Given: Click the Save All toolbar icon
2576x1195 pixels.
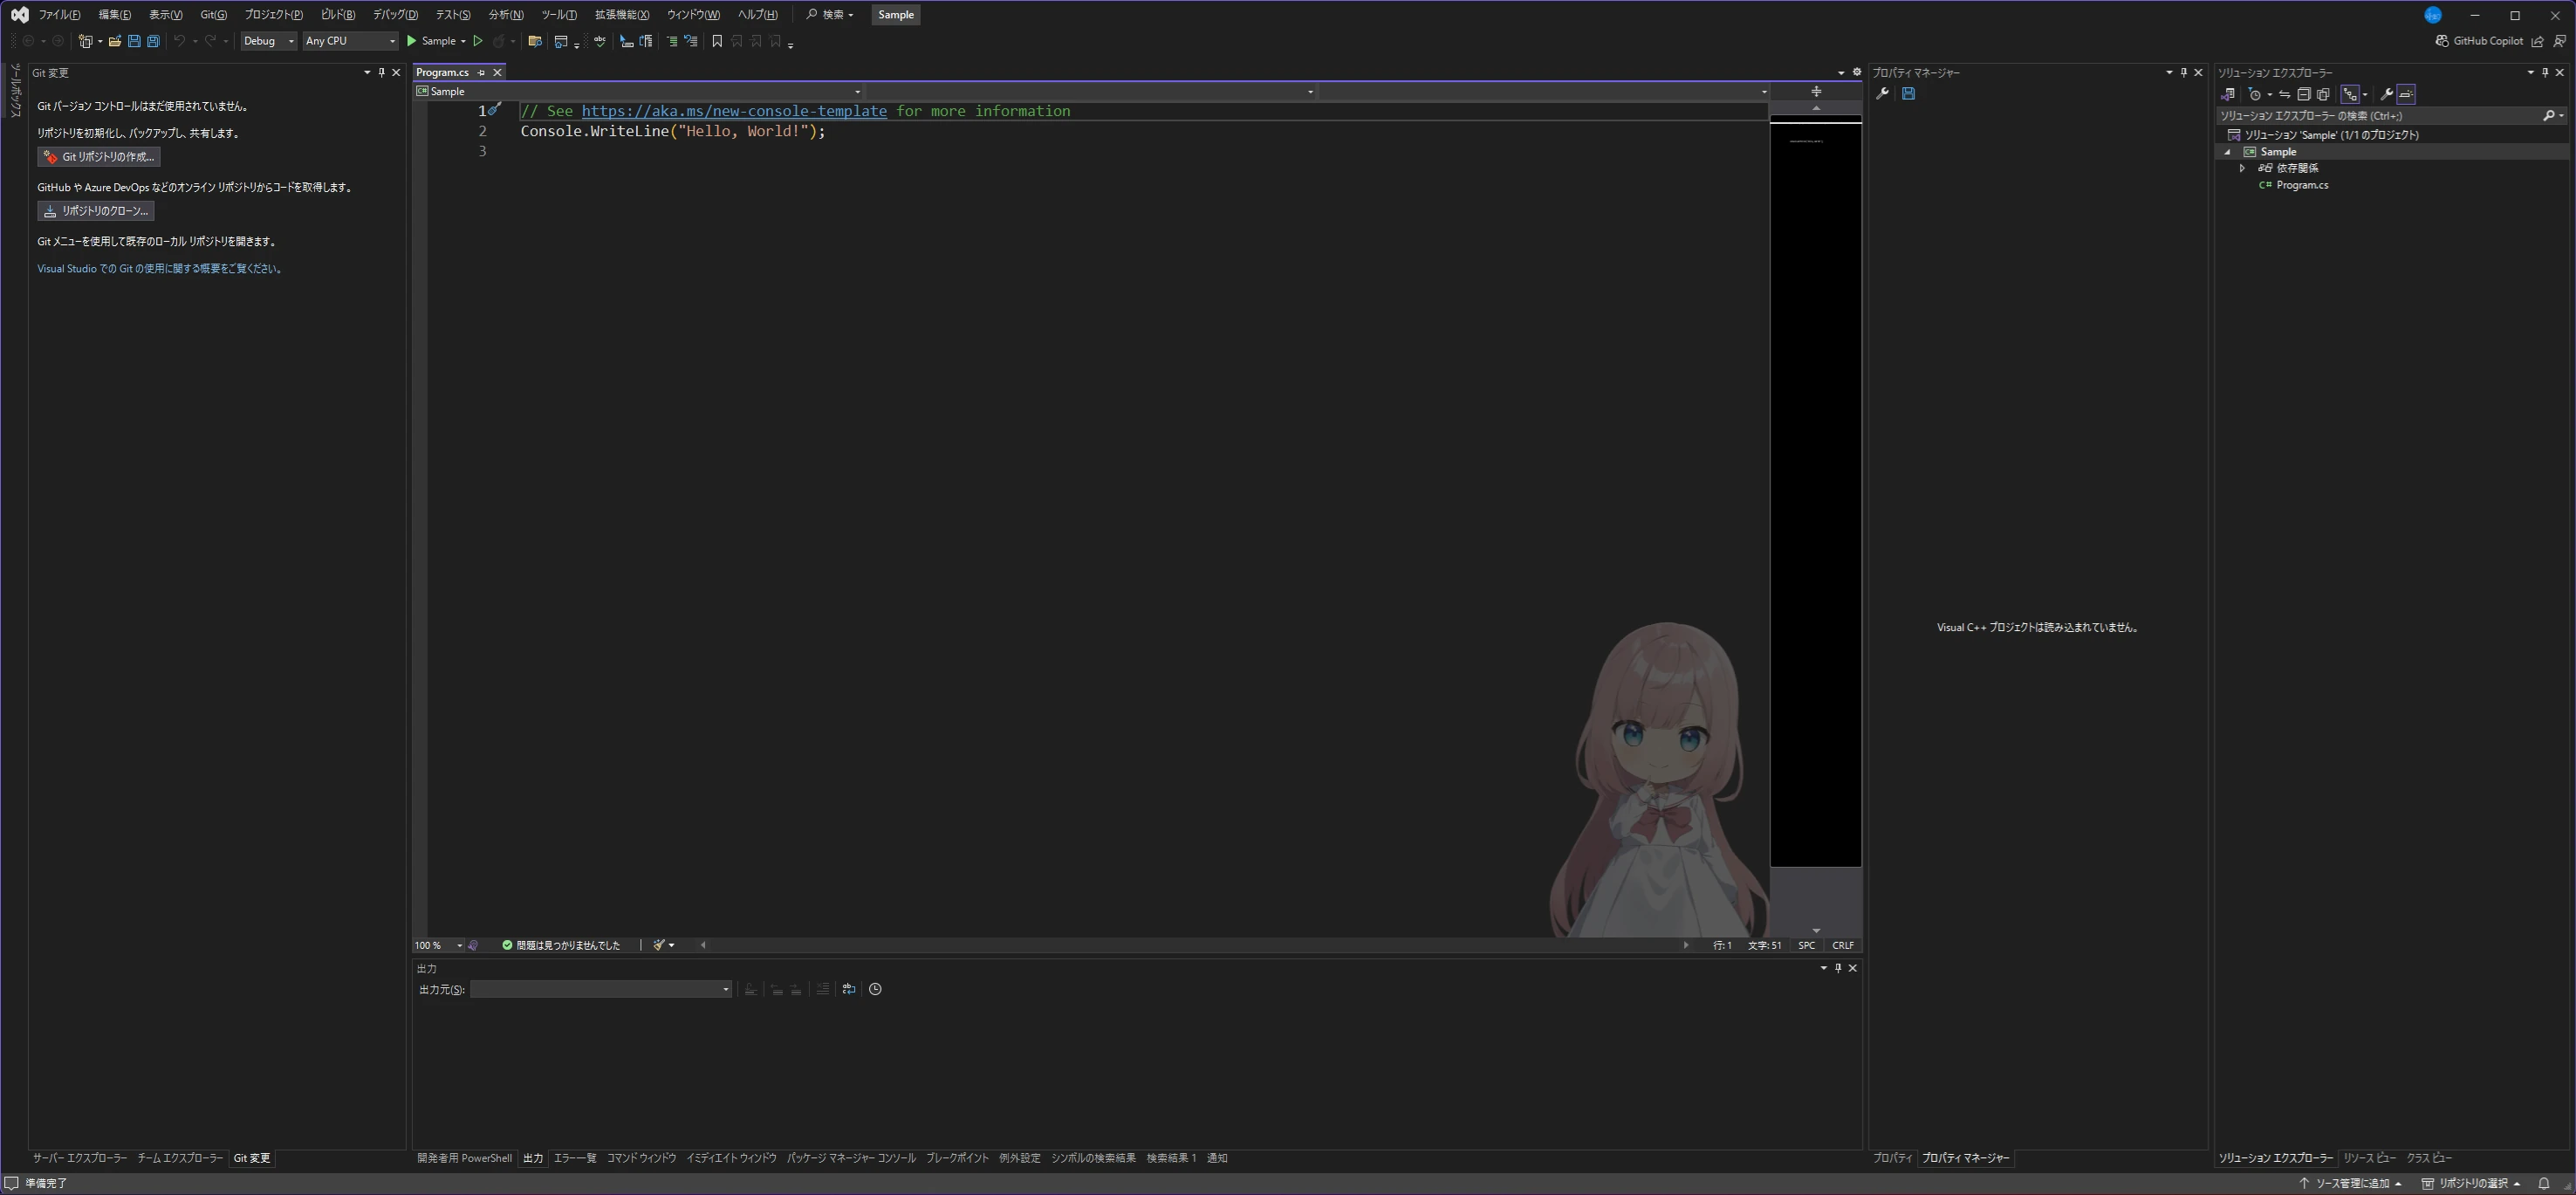Looking at the screenshot, I should [153, 41].
